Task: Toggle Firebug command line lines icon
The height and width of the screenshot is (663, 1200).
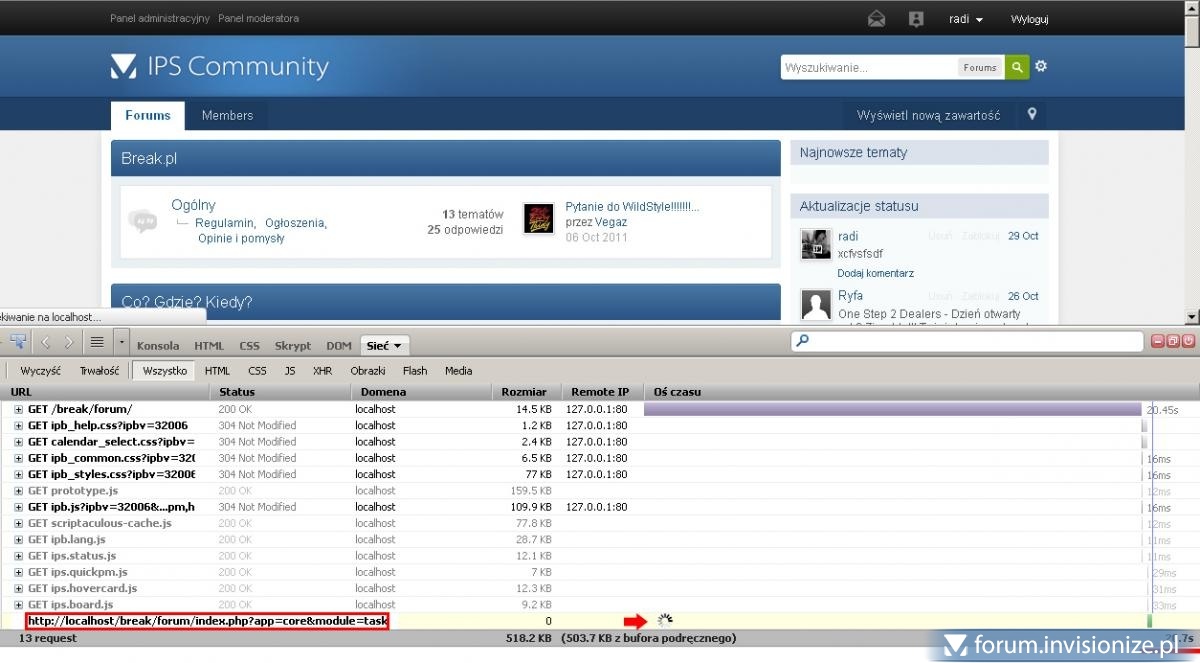Action: tap(97, 342)
